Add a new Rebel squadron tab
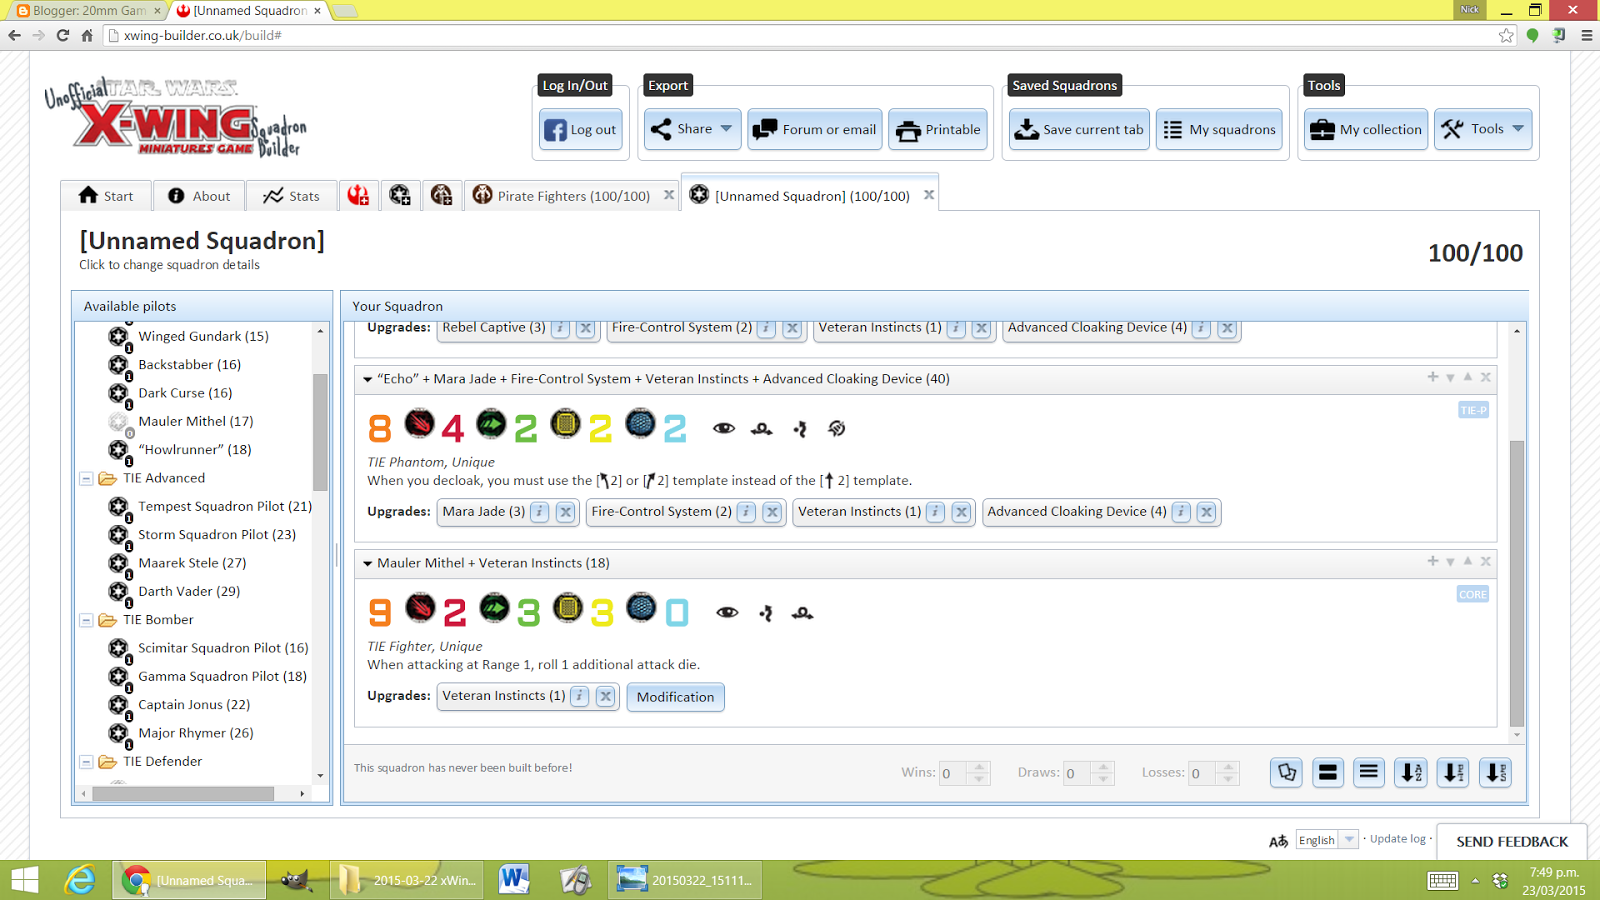Screen dimensions: 1600x900 (x=358, y=195)
